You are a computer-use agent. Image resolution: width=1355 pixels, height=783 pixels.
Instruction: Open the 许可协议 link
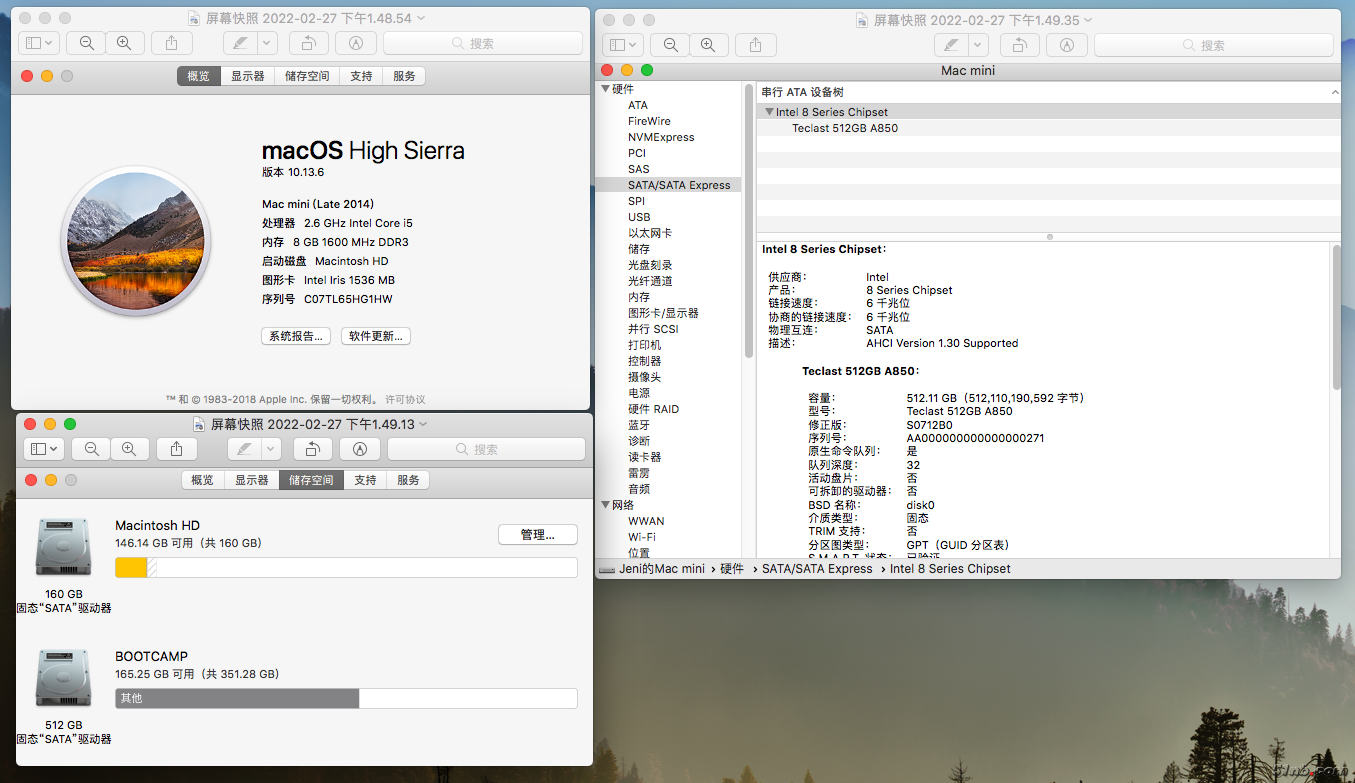pyautogui.click(x=405, y=399)
